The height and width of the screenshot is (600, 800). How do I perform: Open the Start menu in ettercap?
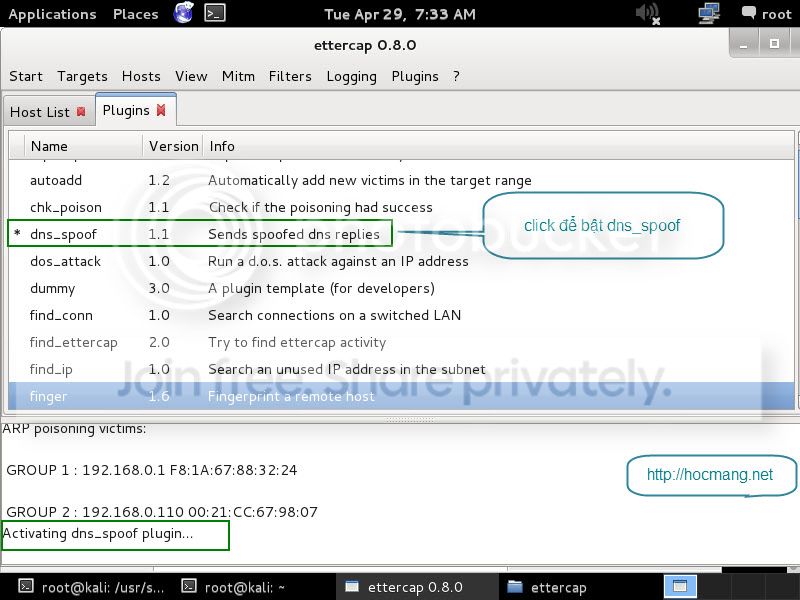pos(26,77)
